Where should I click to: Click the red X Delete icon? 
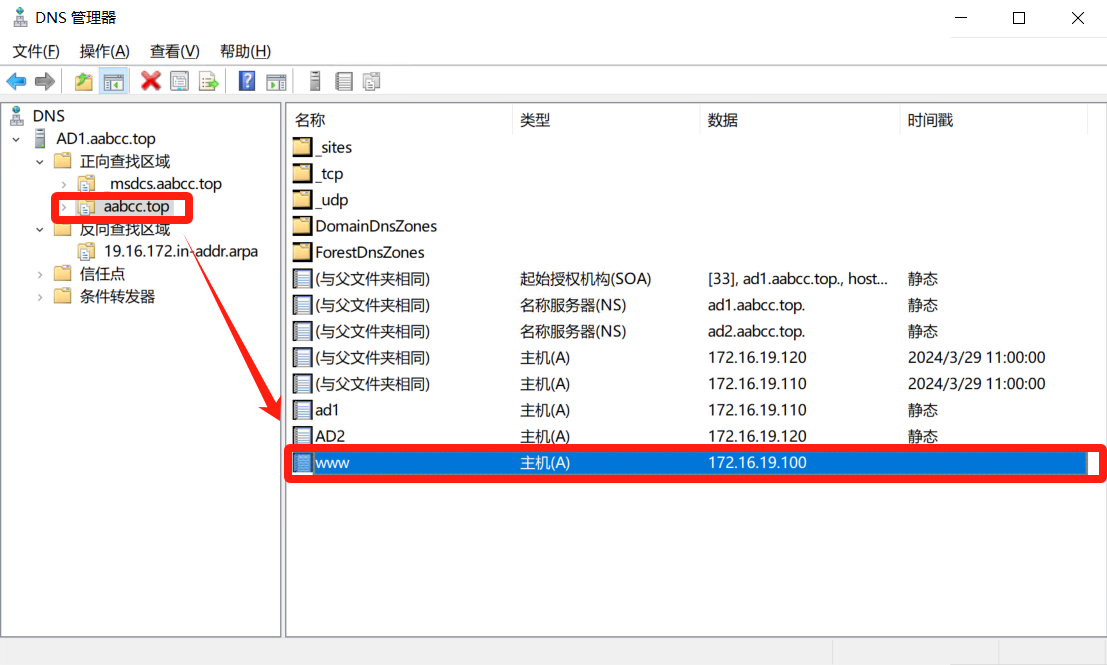pyautogui.click(x=151, y=81)
